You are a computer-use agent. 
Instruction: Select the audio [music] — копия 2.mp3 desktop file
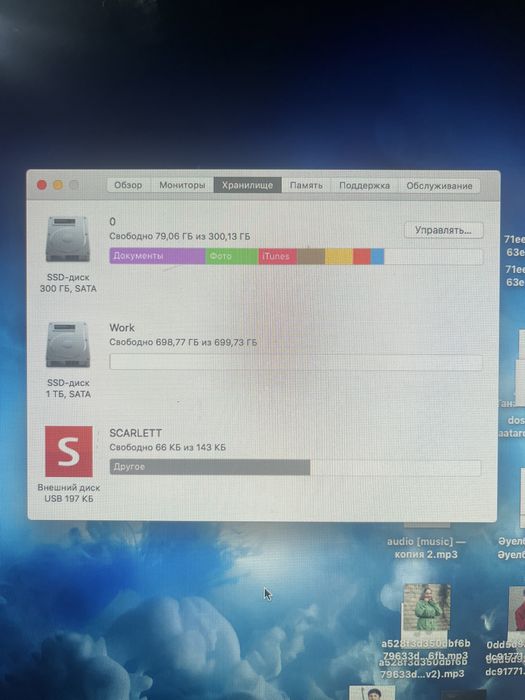pos(426,548)
